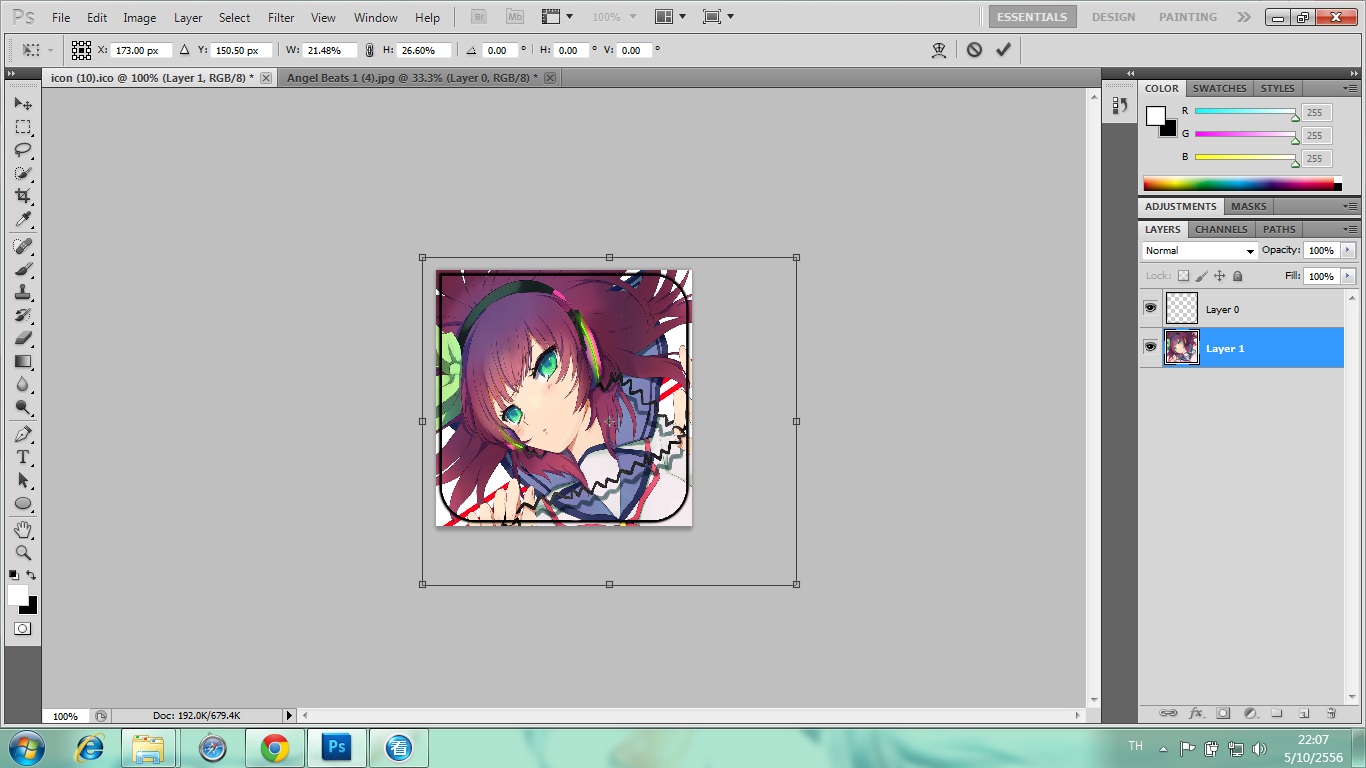Screen dimensions: 1366x768
Task: Switch to the Painting workspace
Action: click(1187, 17)
